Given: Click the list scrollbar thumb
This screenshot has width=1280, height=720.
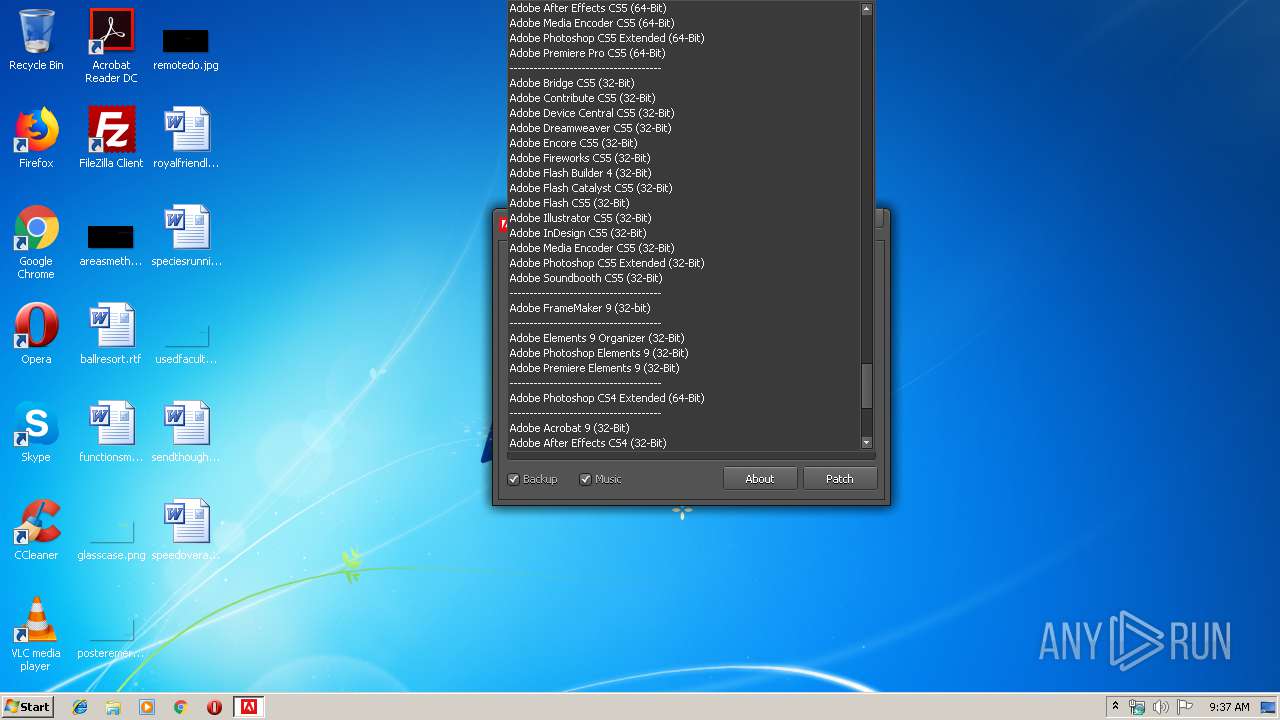Looking at the screenshot, I should tap(866, 386).
